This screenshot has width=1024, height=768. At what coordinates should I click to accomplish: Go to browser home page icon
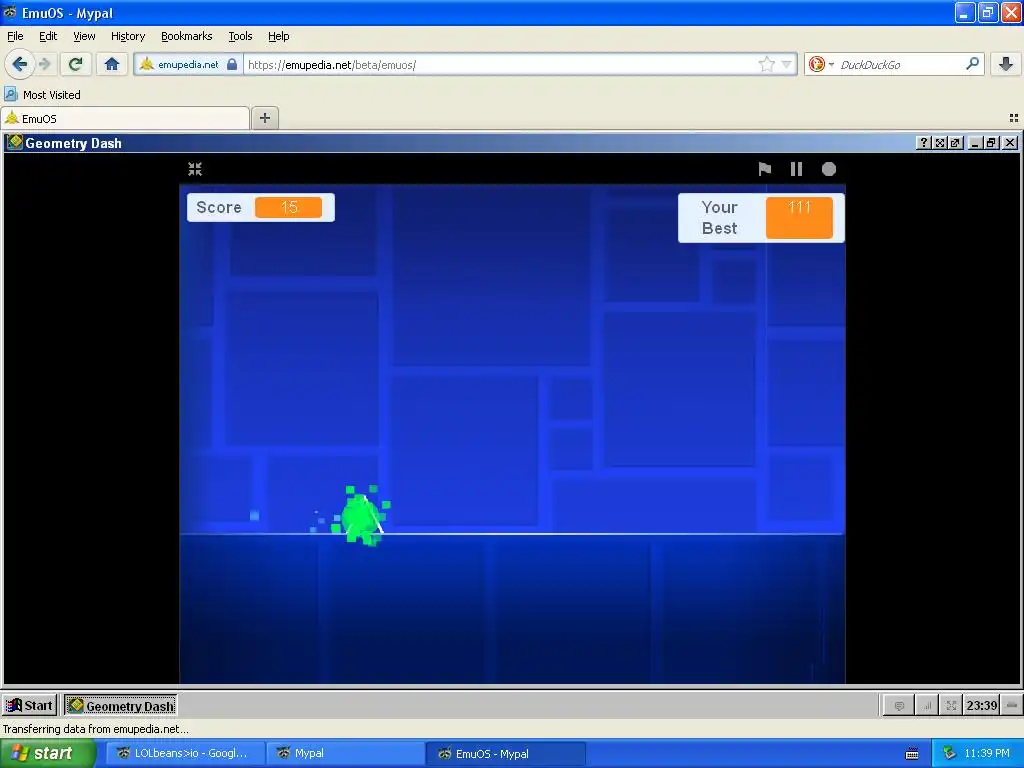click(x=112, y=64)
